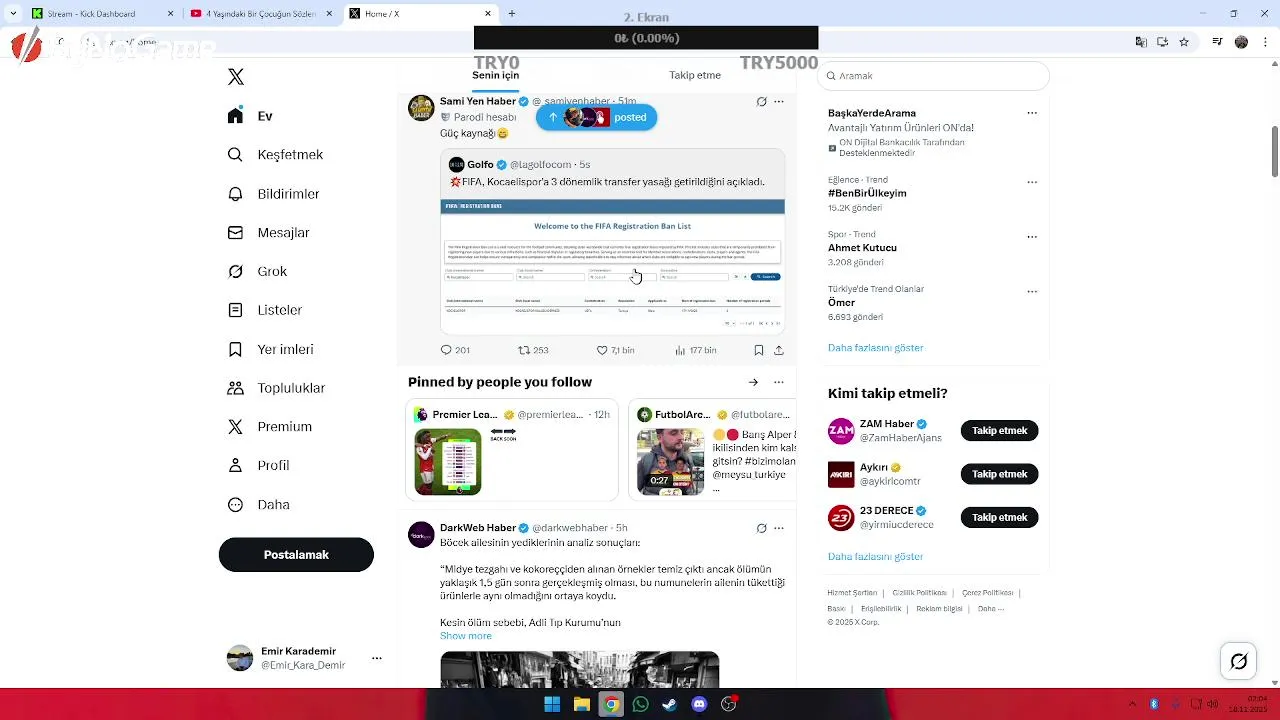Open Discord from taskbar
Viewport: 1280px width, 720px height.
(699, 704)
